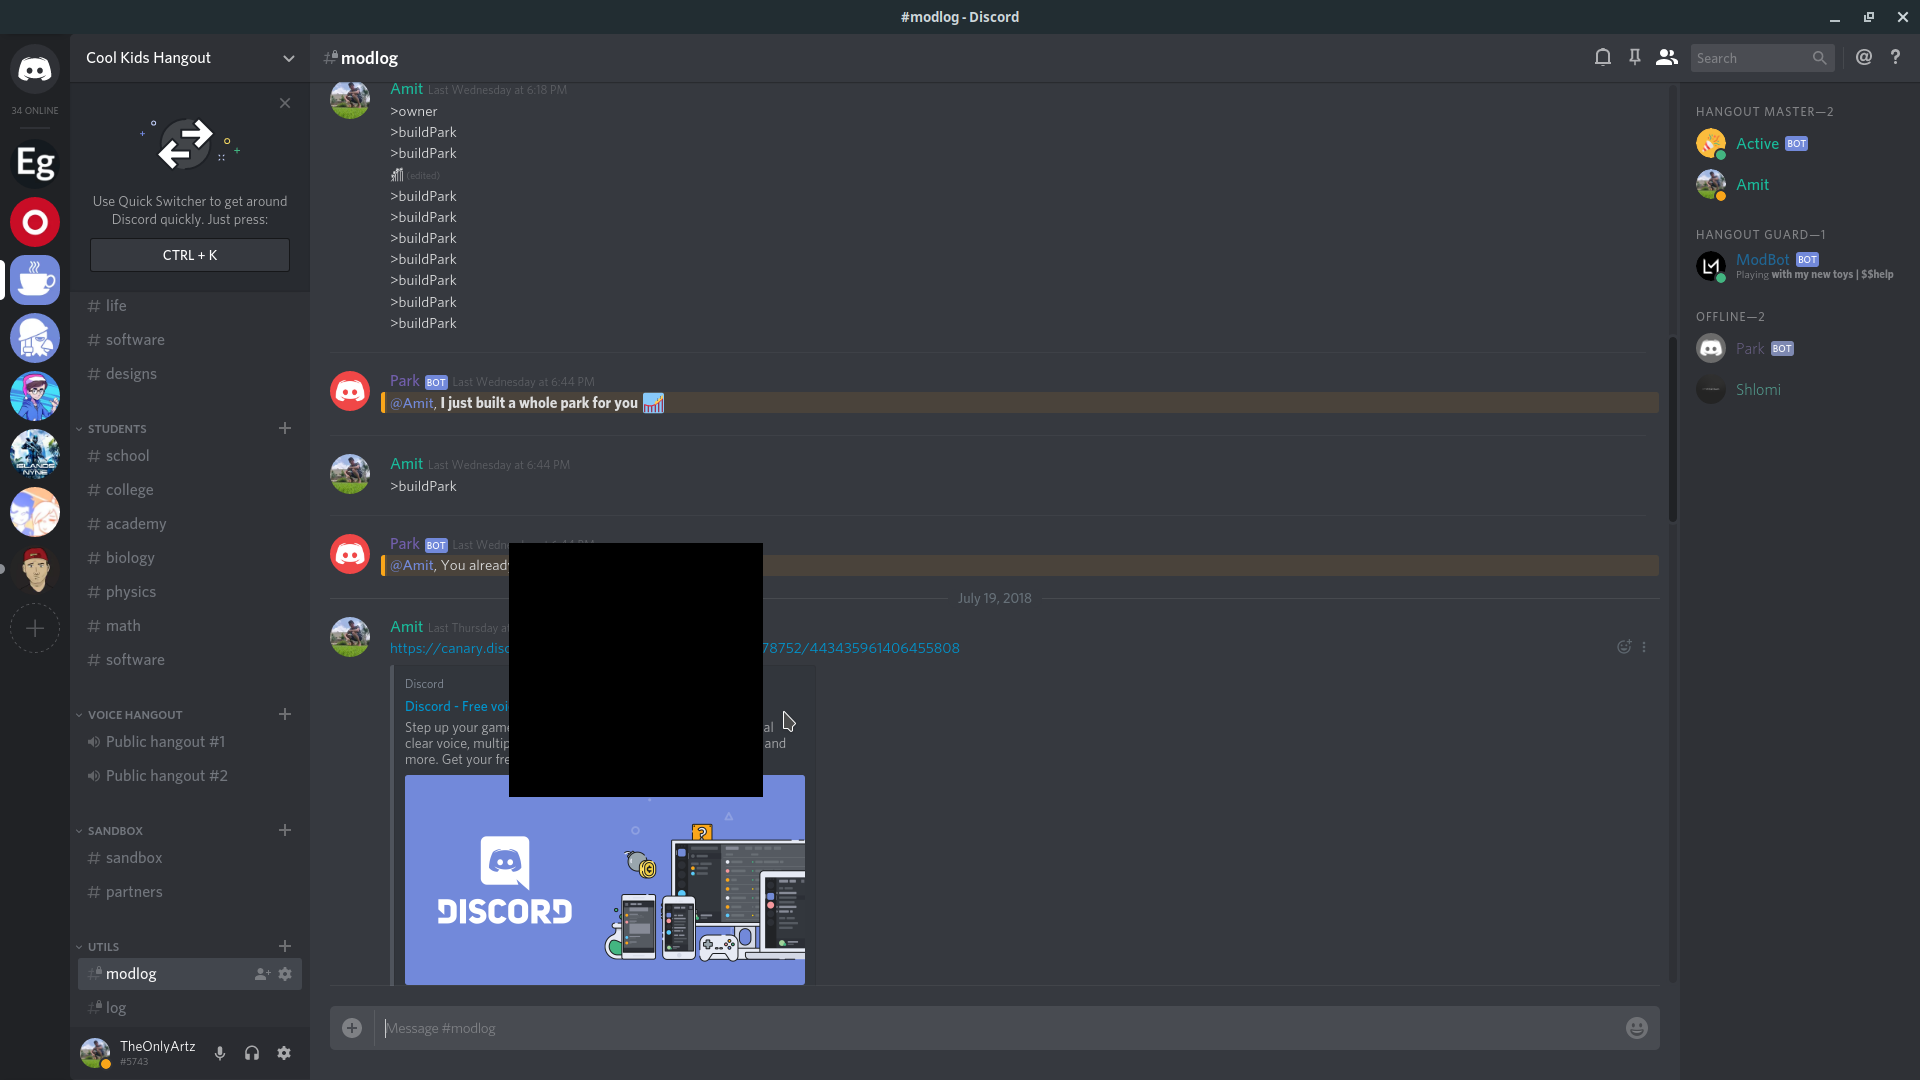Open the academy channel
Screen dimensions: 1920x1080
click(190, 524)
